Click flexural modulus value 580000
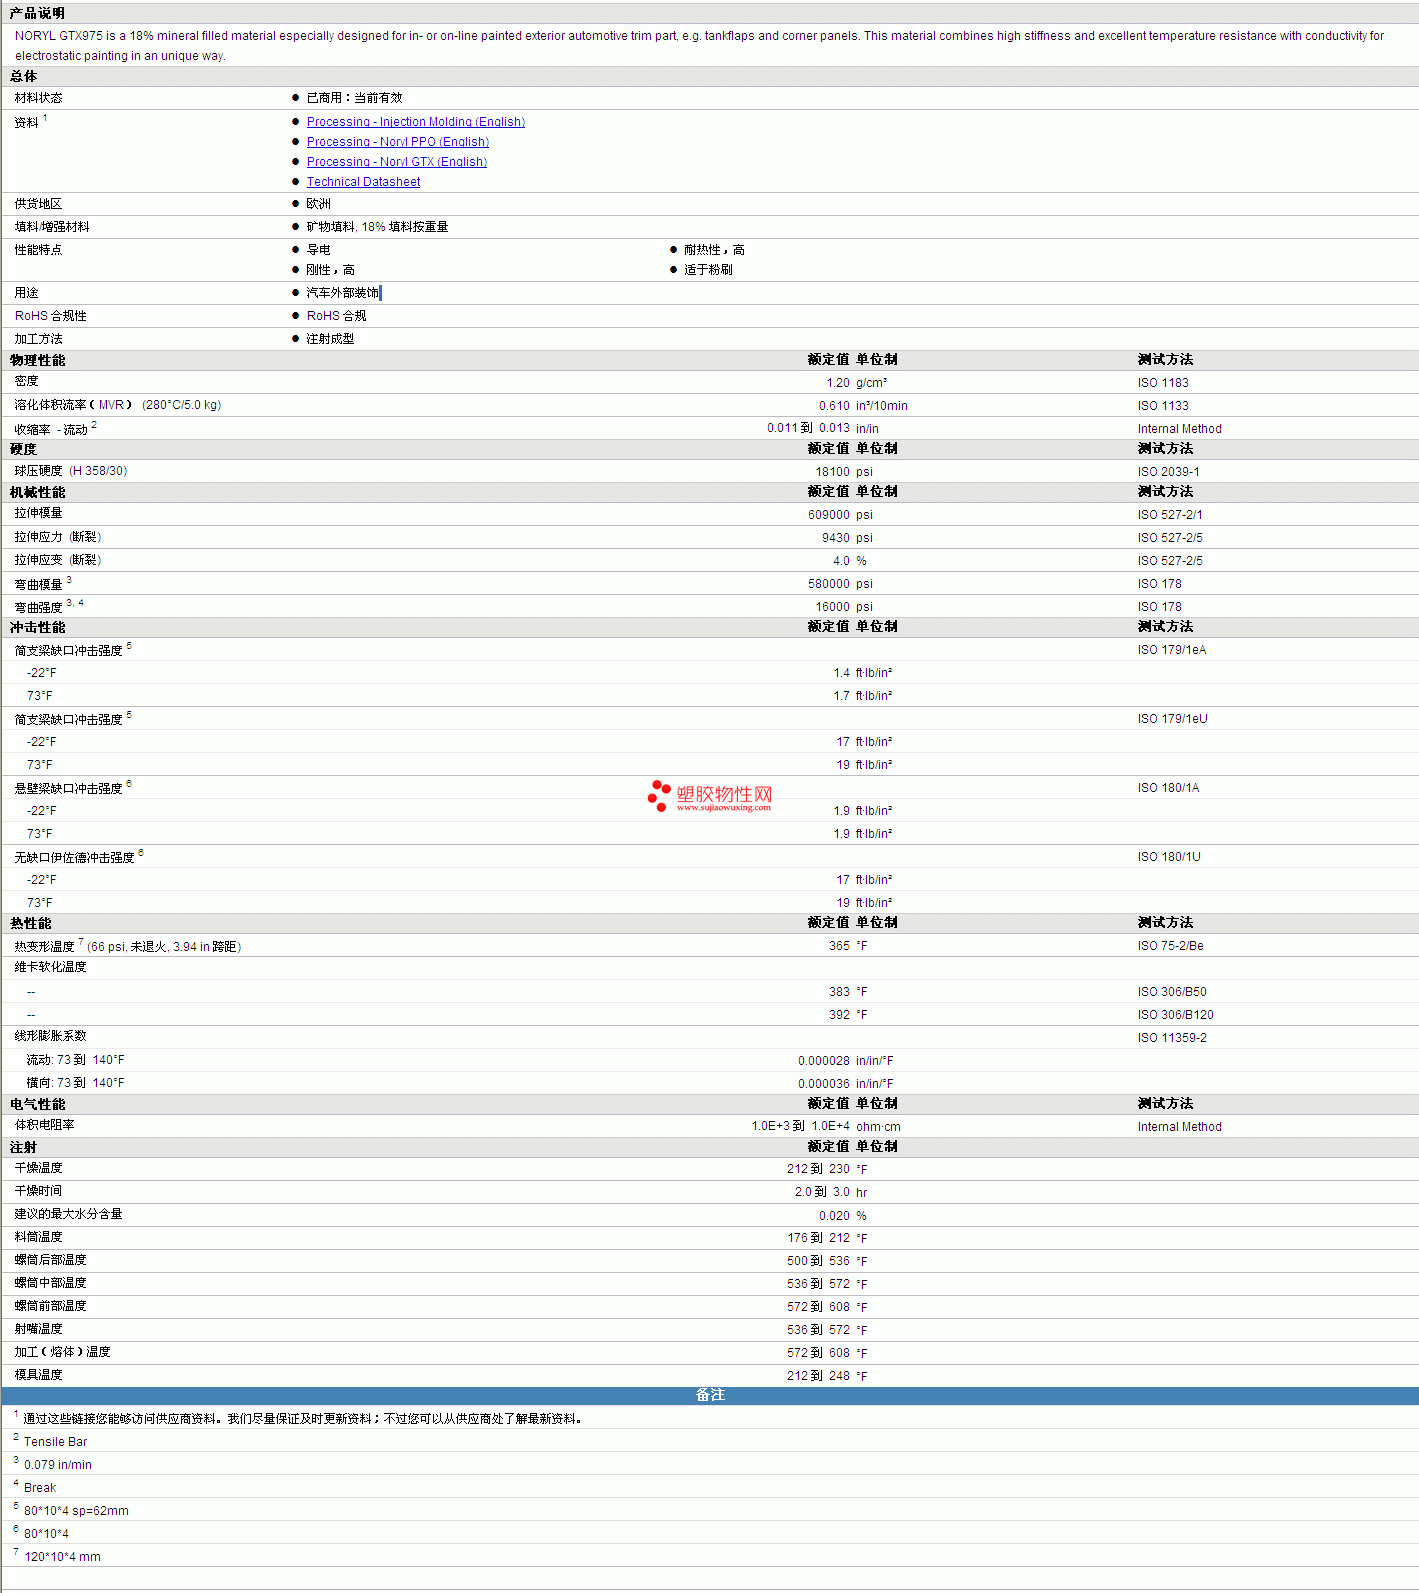Screen dimensions: 1419x1593 click(829, 584)
